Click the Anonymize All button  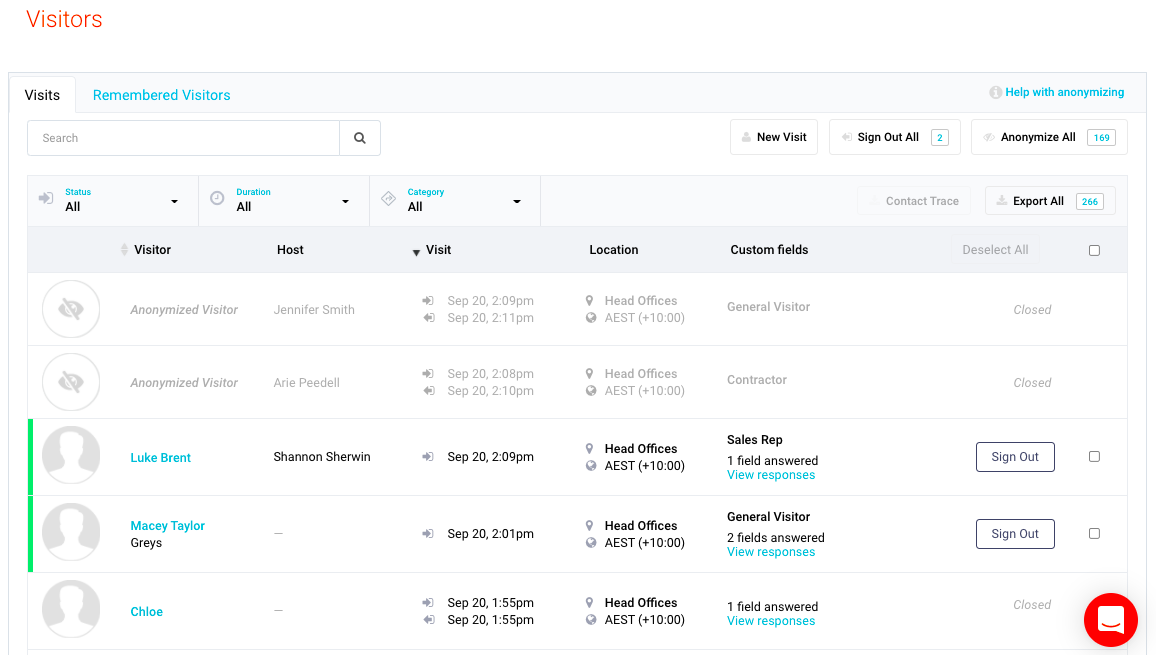pyautogui.click(x=1049, y=137)
